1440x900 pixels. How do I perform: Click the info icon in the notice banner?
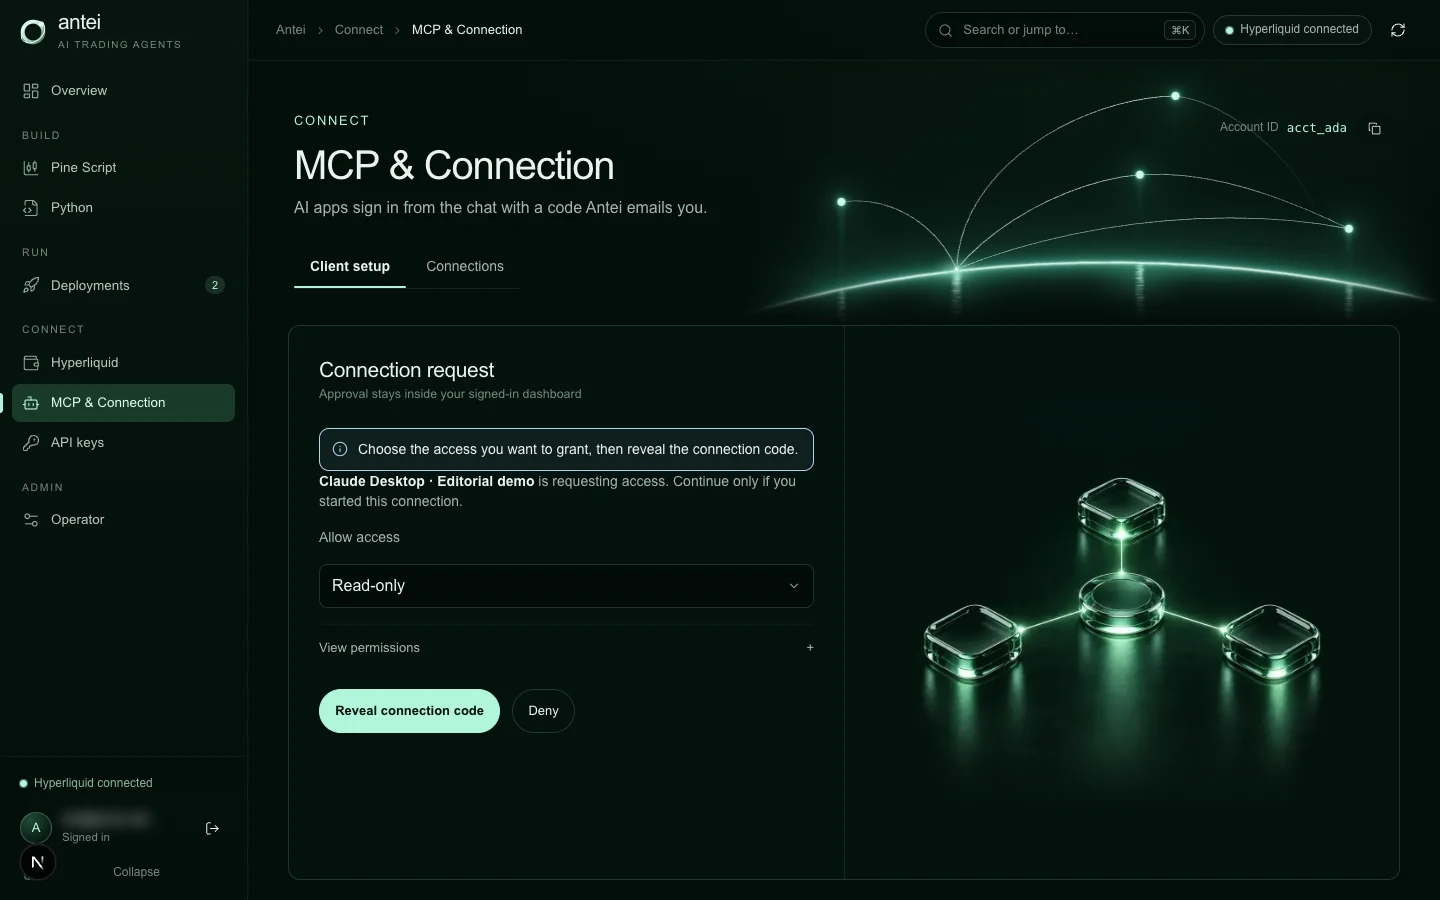340,450
